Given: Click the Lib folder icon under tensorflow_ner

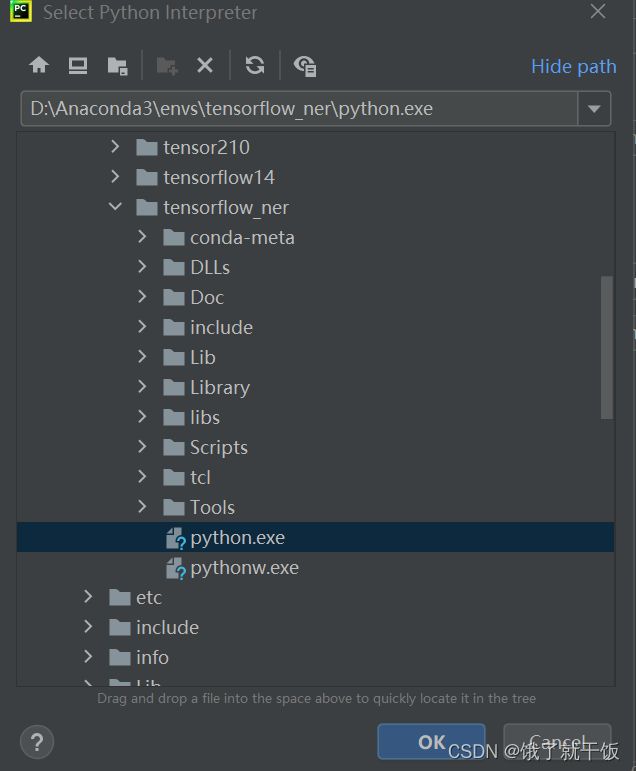Looking at the screenshot, I should 174,357.
